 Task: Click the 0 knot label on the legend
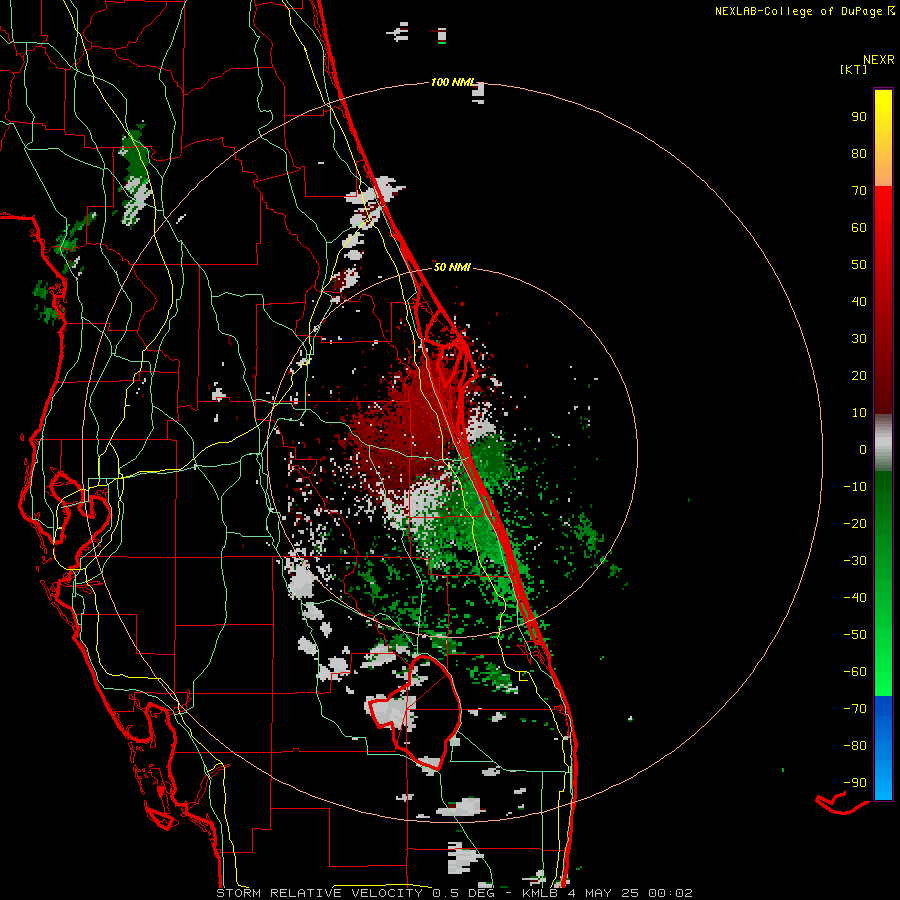863,450
